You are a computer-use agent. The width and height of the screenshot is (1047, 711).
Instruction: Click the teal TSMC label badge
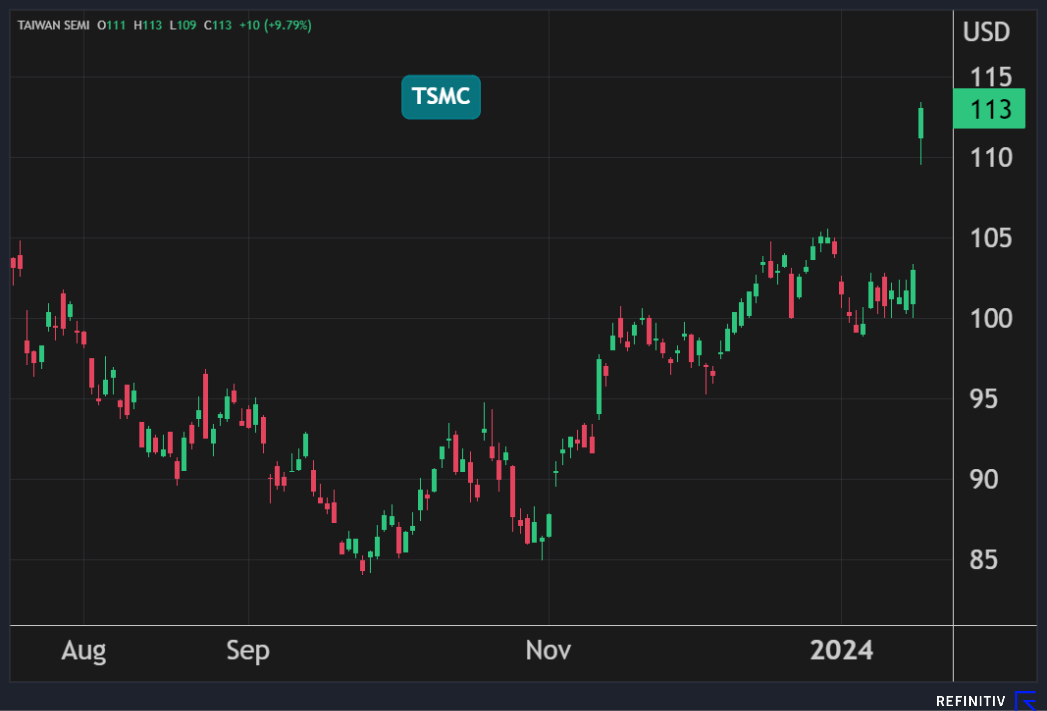[x=441, y=97]
